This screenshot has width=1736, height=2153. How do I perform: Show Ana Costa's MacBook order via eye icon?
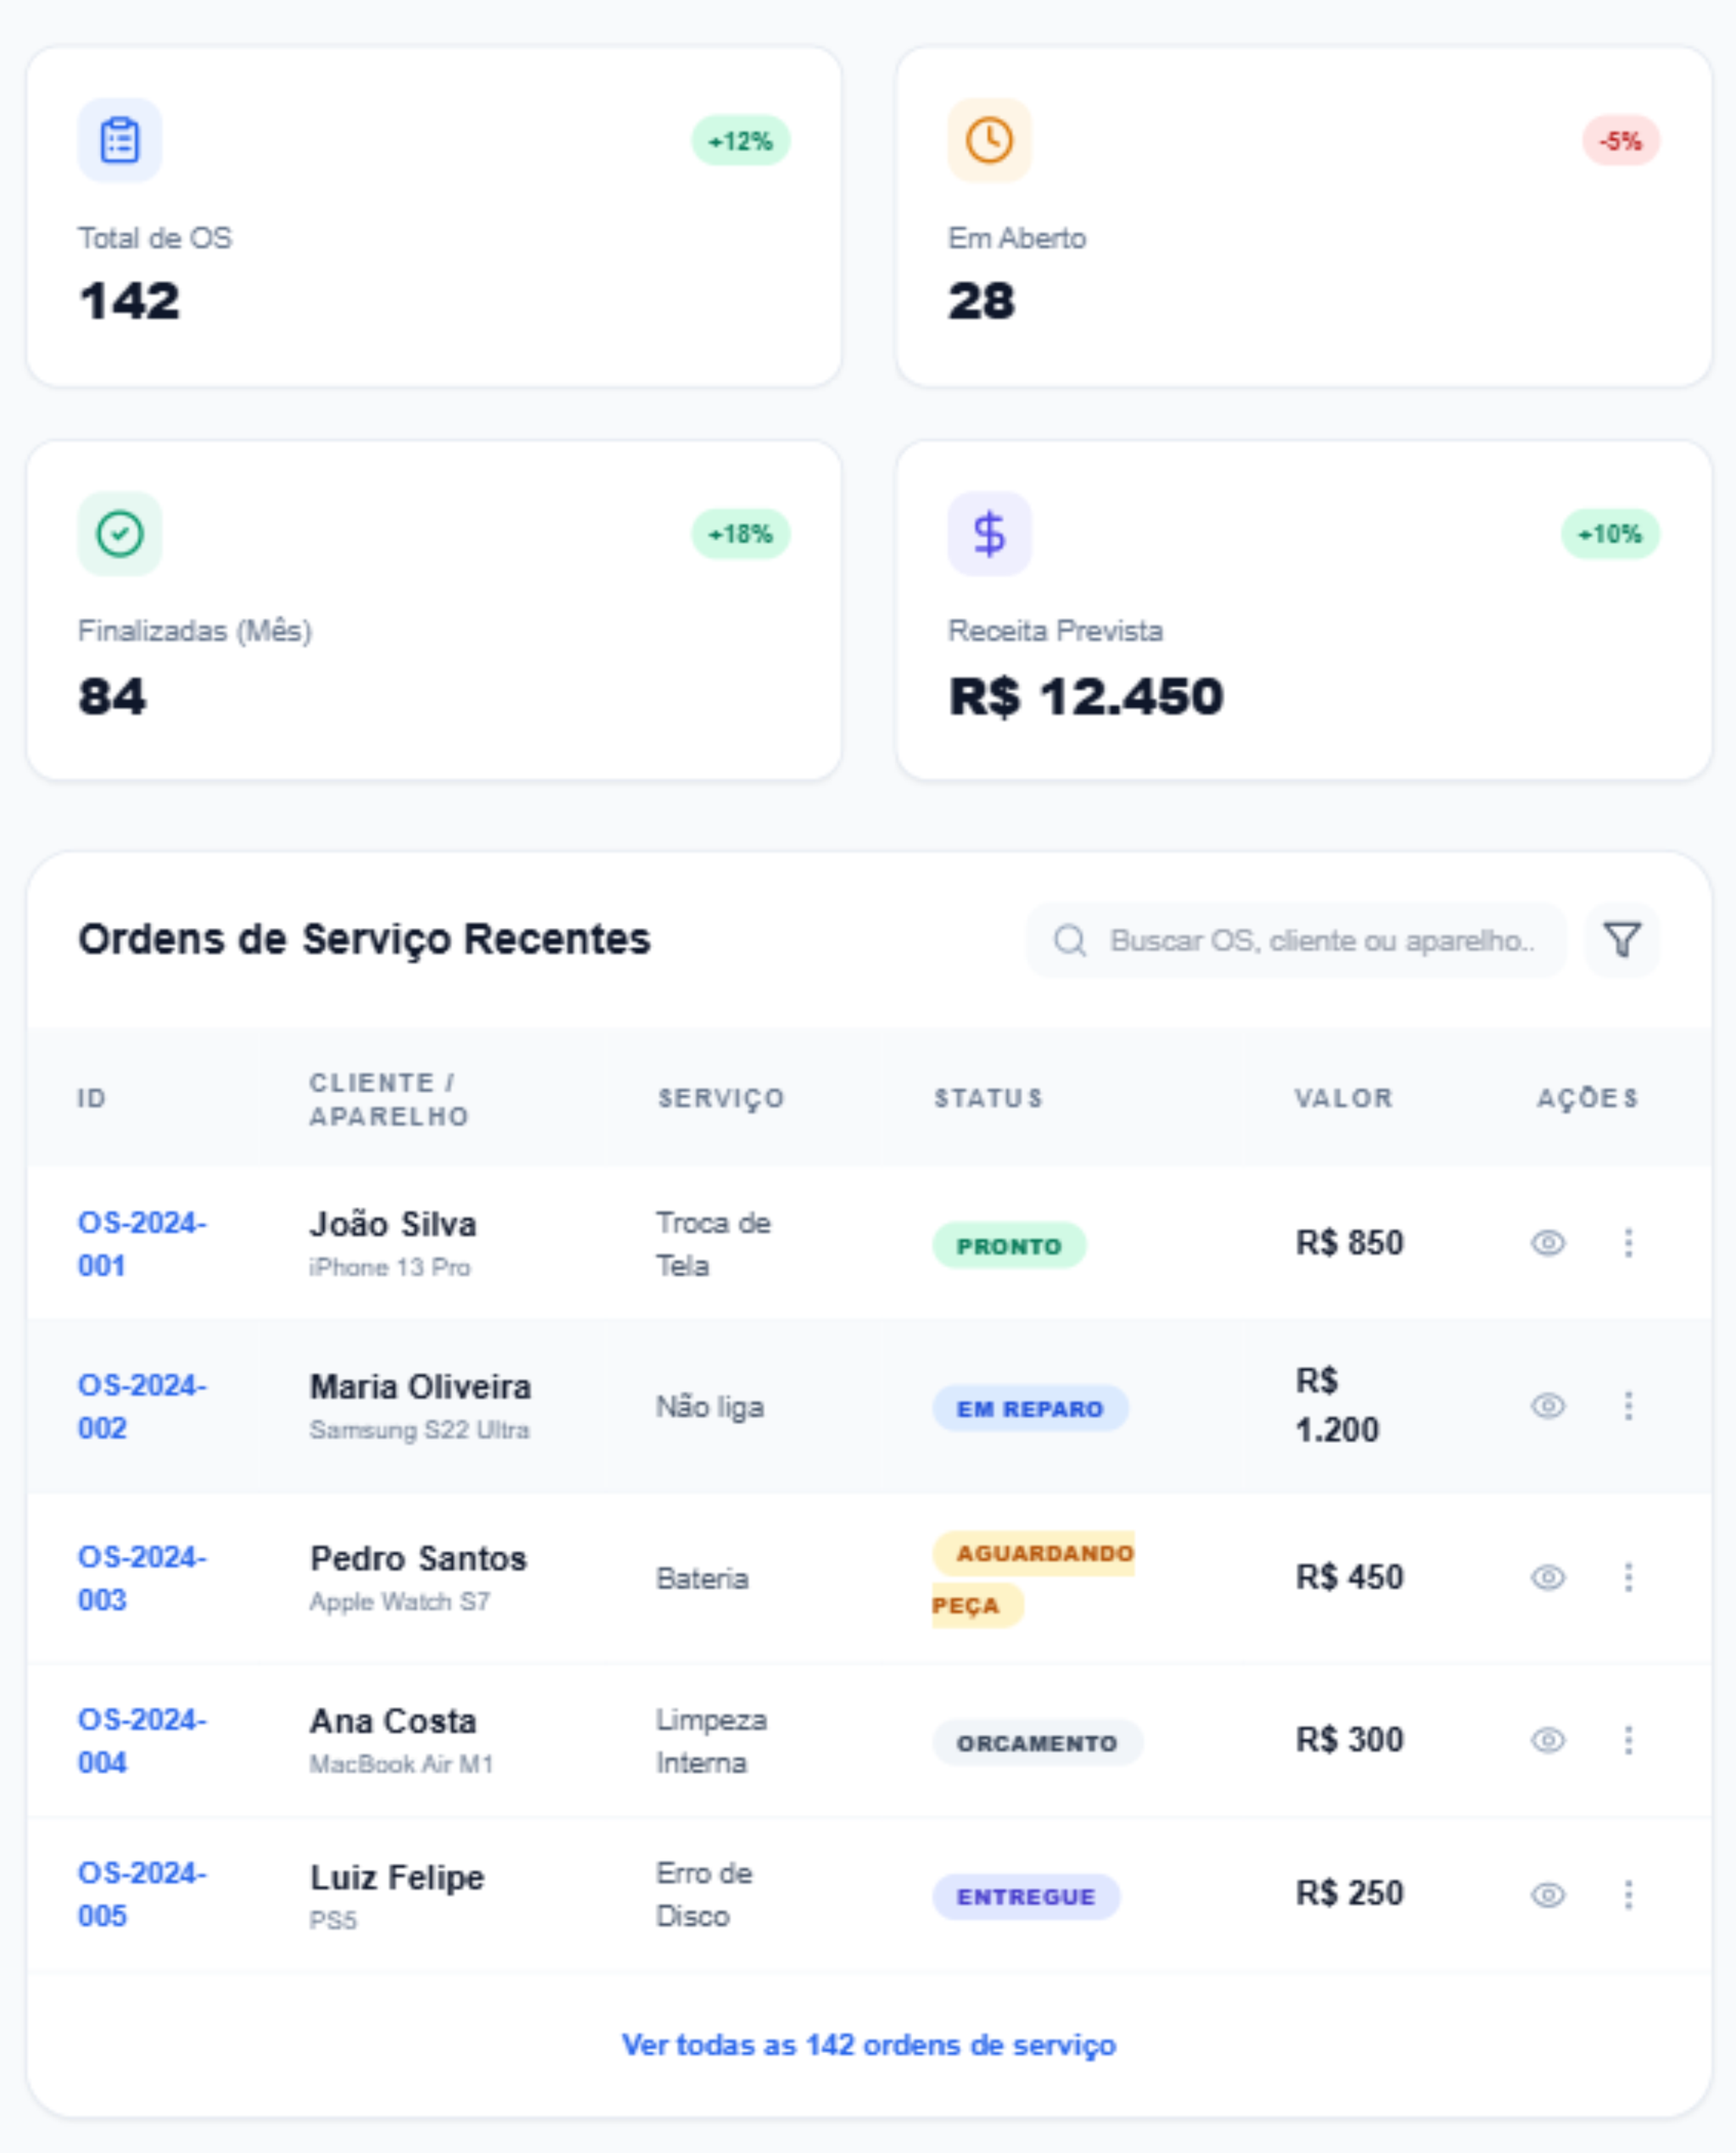(1547, 1740)
